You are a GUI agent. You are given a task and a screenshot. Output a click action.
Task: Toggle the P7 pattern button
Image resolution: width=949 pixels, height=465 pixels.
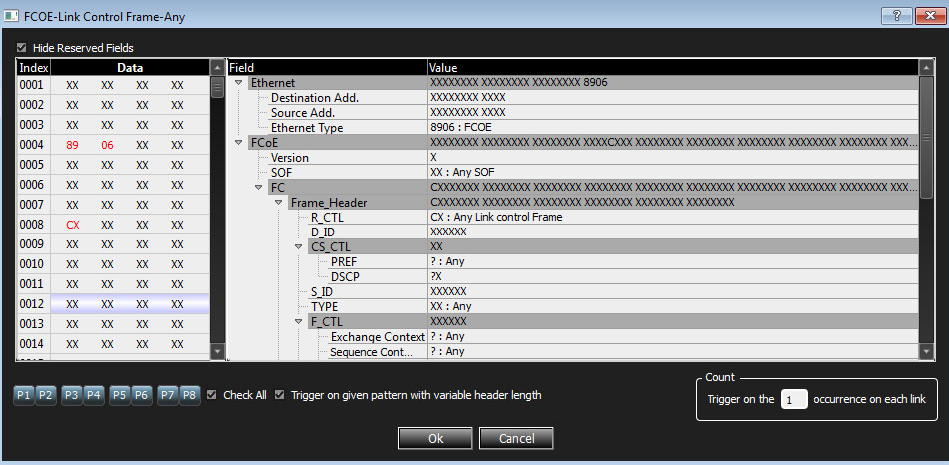coord(168,395)
